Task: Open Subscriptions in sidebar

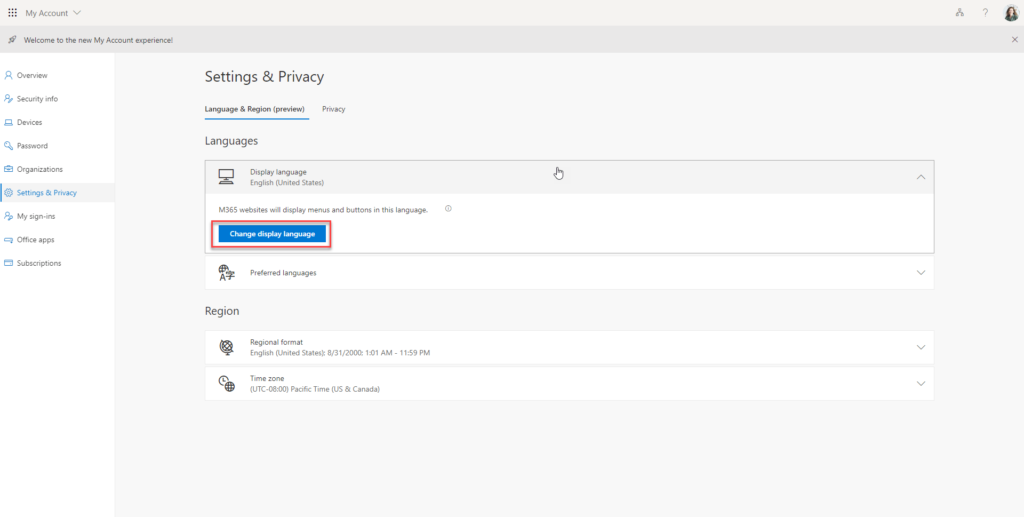Action: click(x=39, y=263)
